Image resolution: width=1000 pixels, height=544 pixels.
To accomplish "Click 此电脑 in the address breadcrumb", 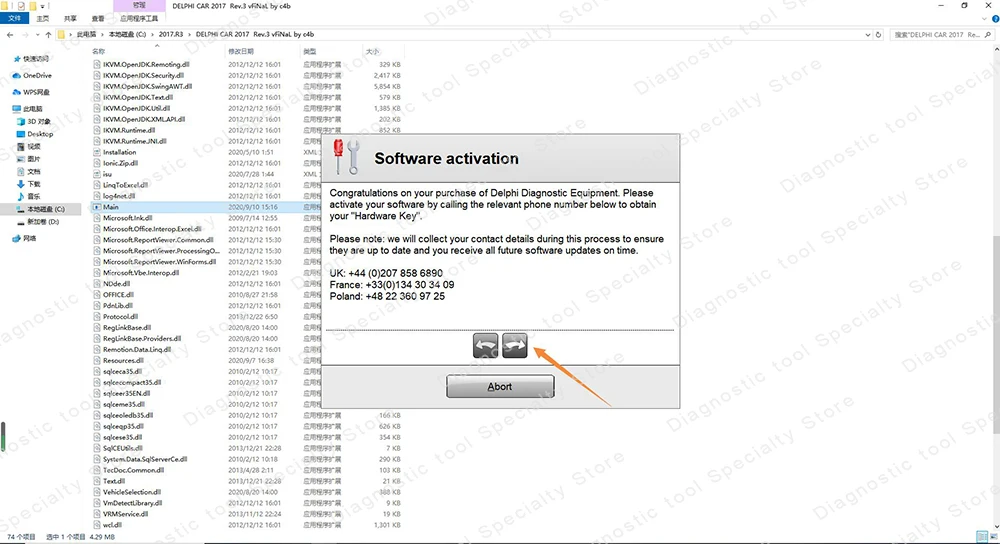I will [x=86, y=34].
